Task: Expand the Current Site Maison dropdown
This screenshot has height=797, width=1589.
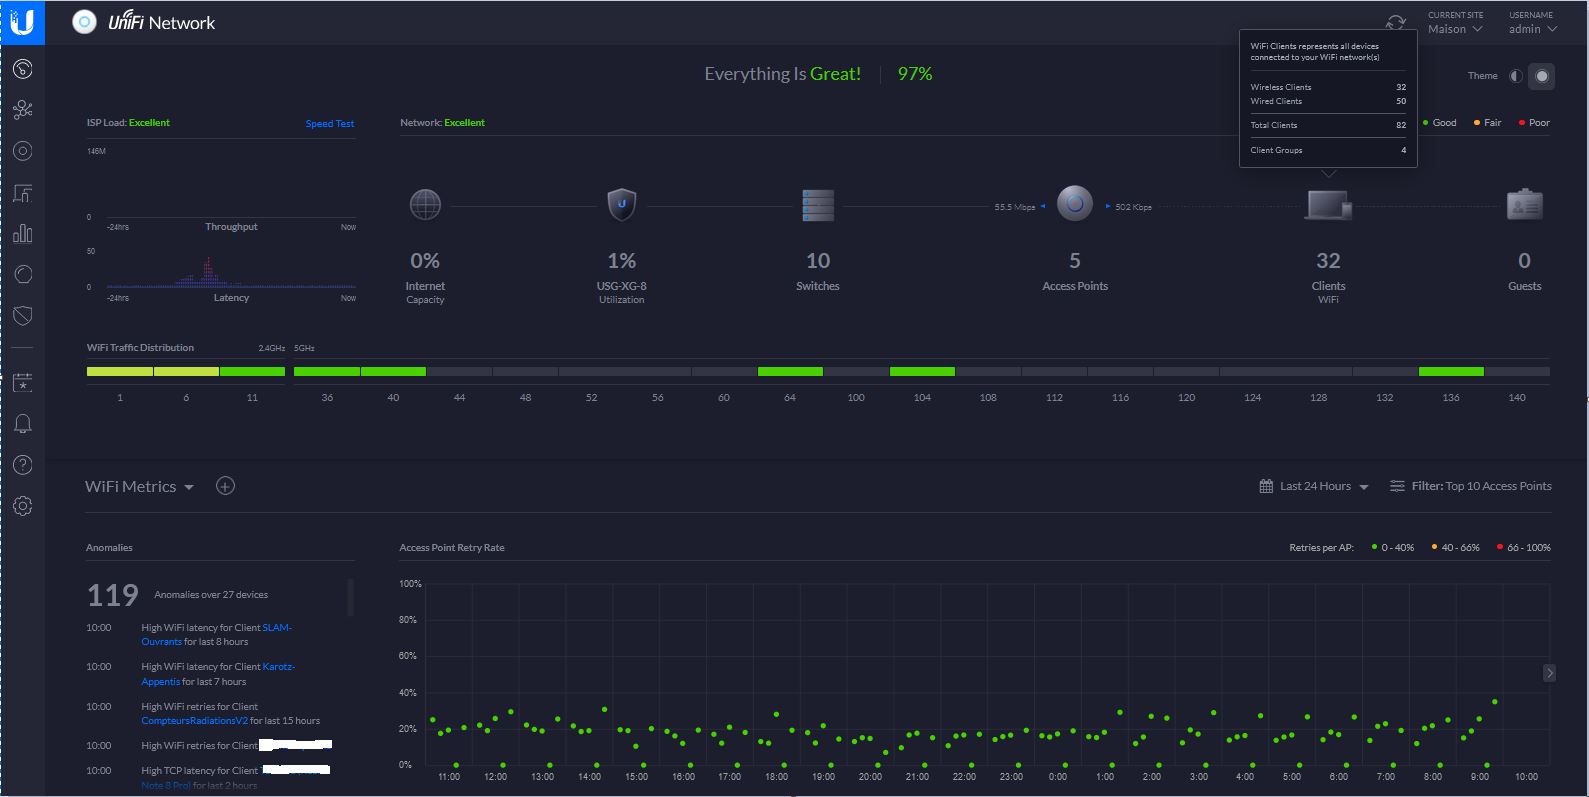Action: [x=1455, y=29]
